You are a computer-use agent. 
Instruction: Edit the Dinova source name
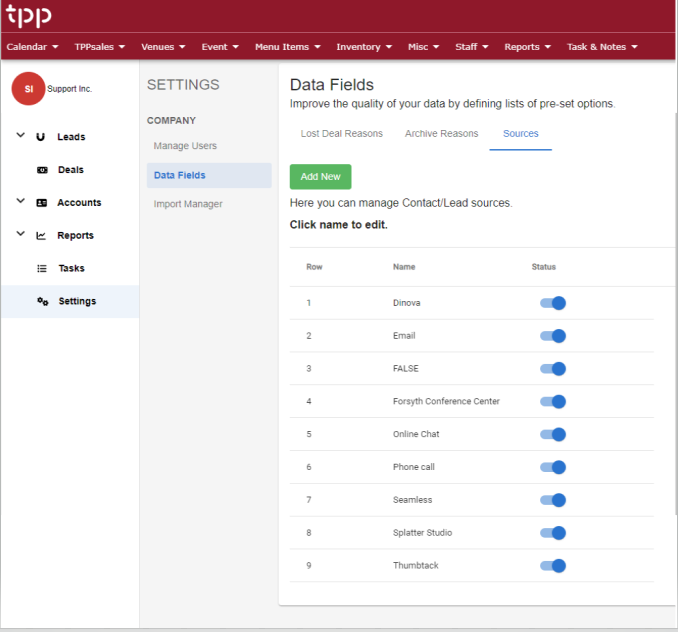coord(406,303)
